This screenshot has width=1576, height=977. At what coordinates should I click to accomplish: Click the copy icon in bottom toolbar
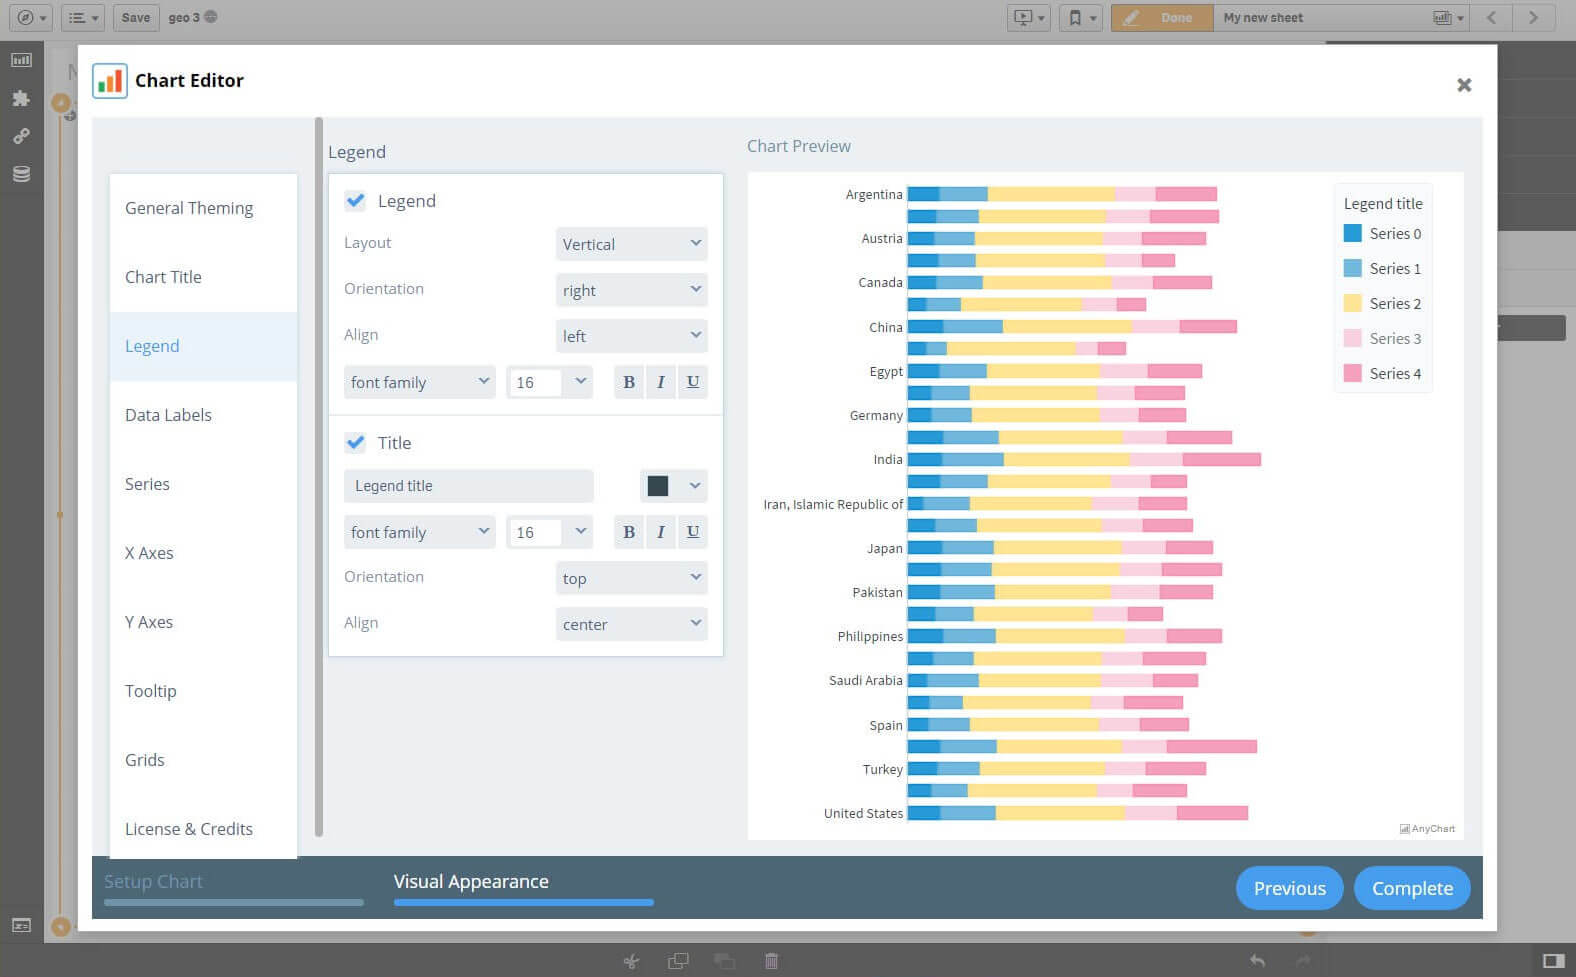(678, 961)
